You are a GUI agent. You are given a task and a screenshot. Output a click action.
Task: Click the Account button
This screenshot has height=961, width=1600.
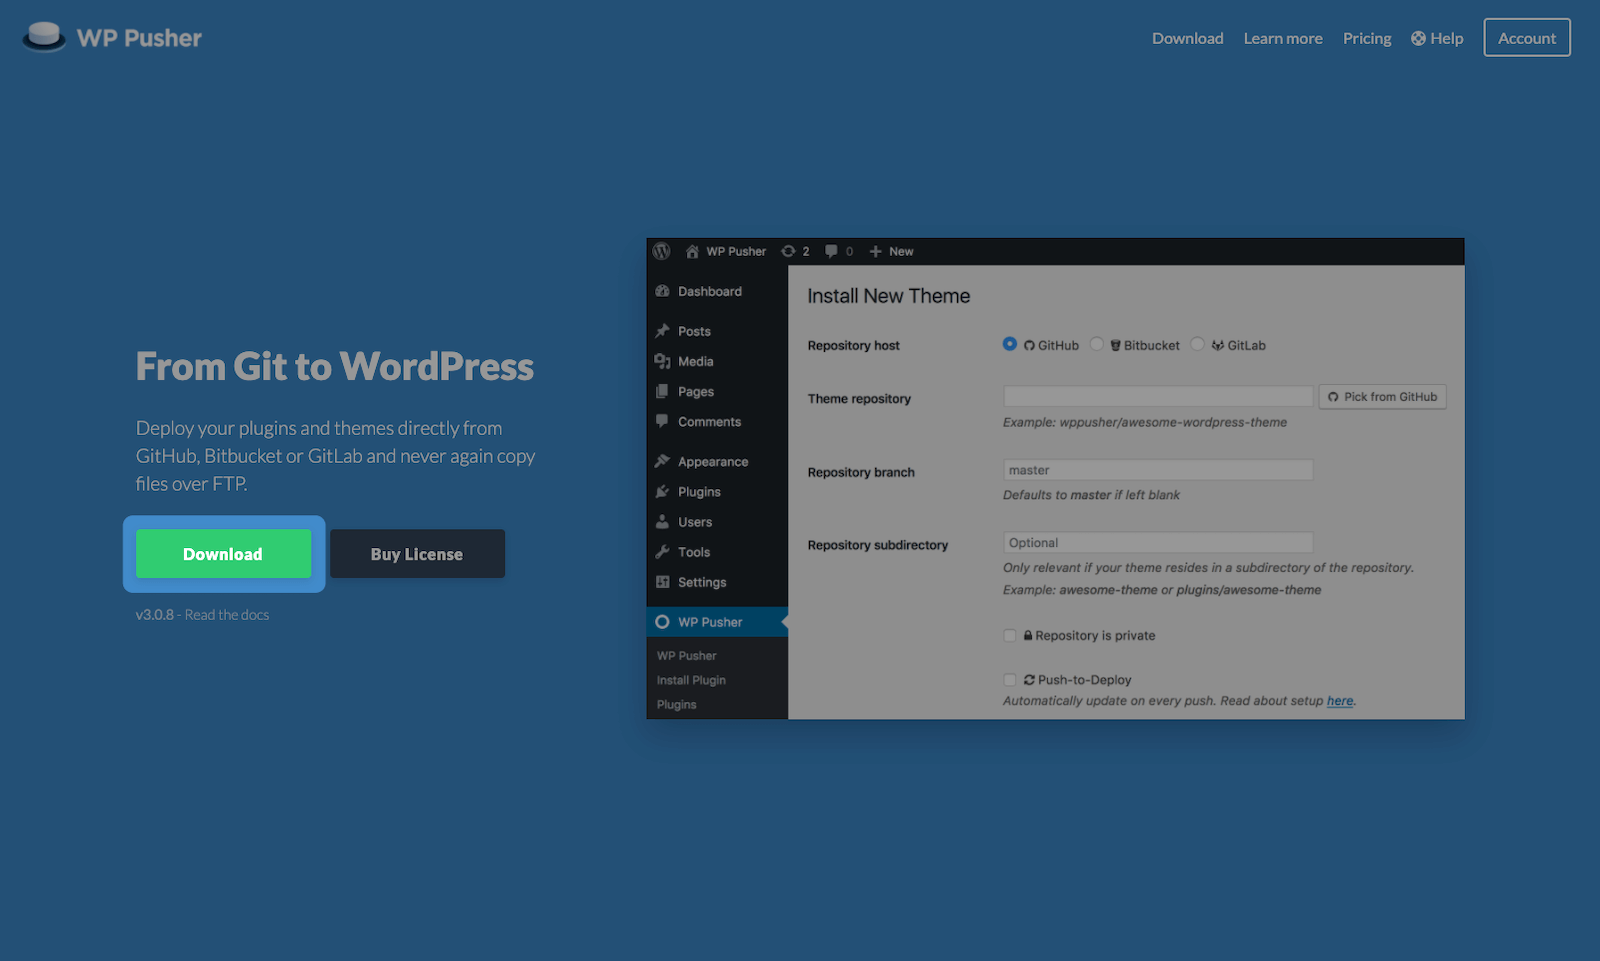[x=1527, y=38]
